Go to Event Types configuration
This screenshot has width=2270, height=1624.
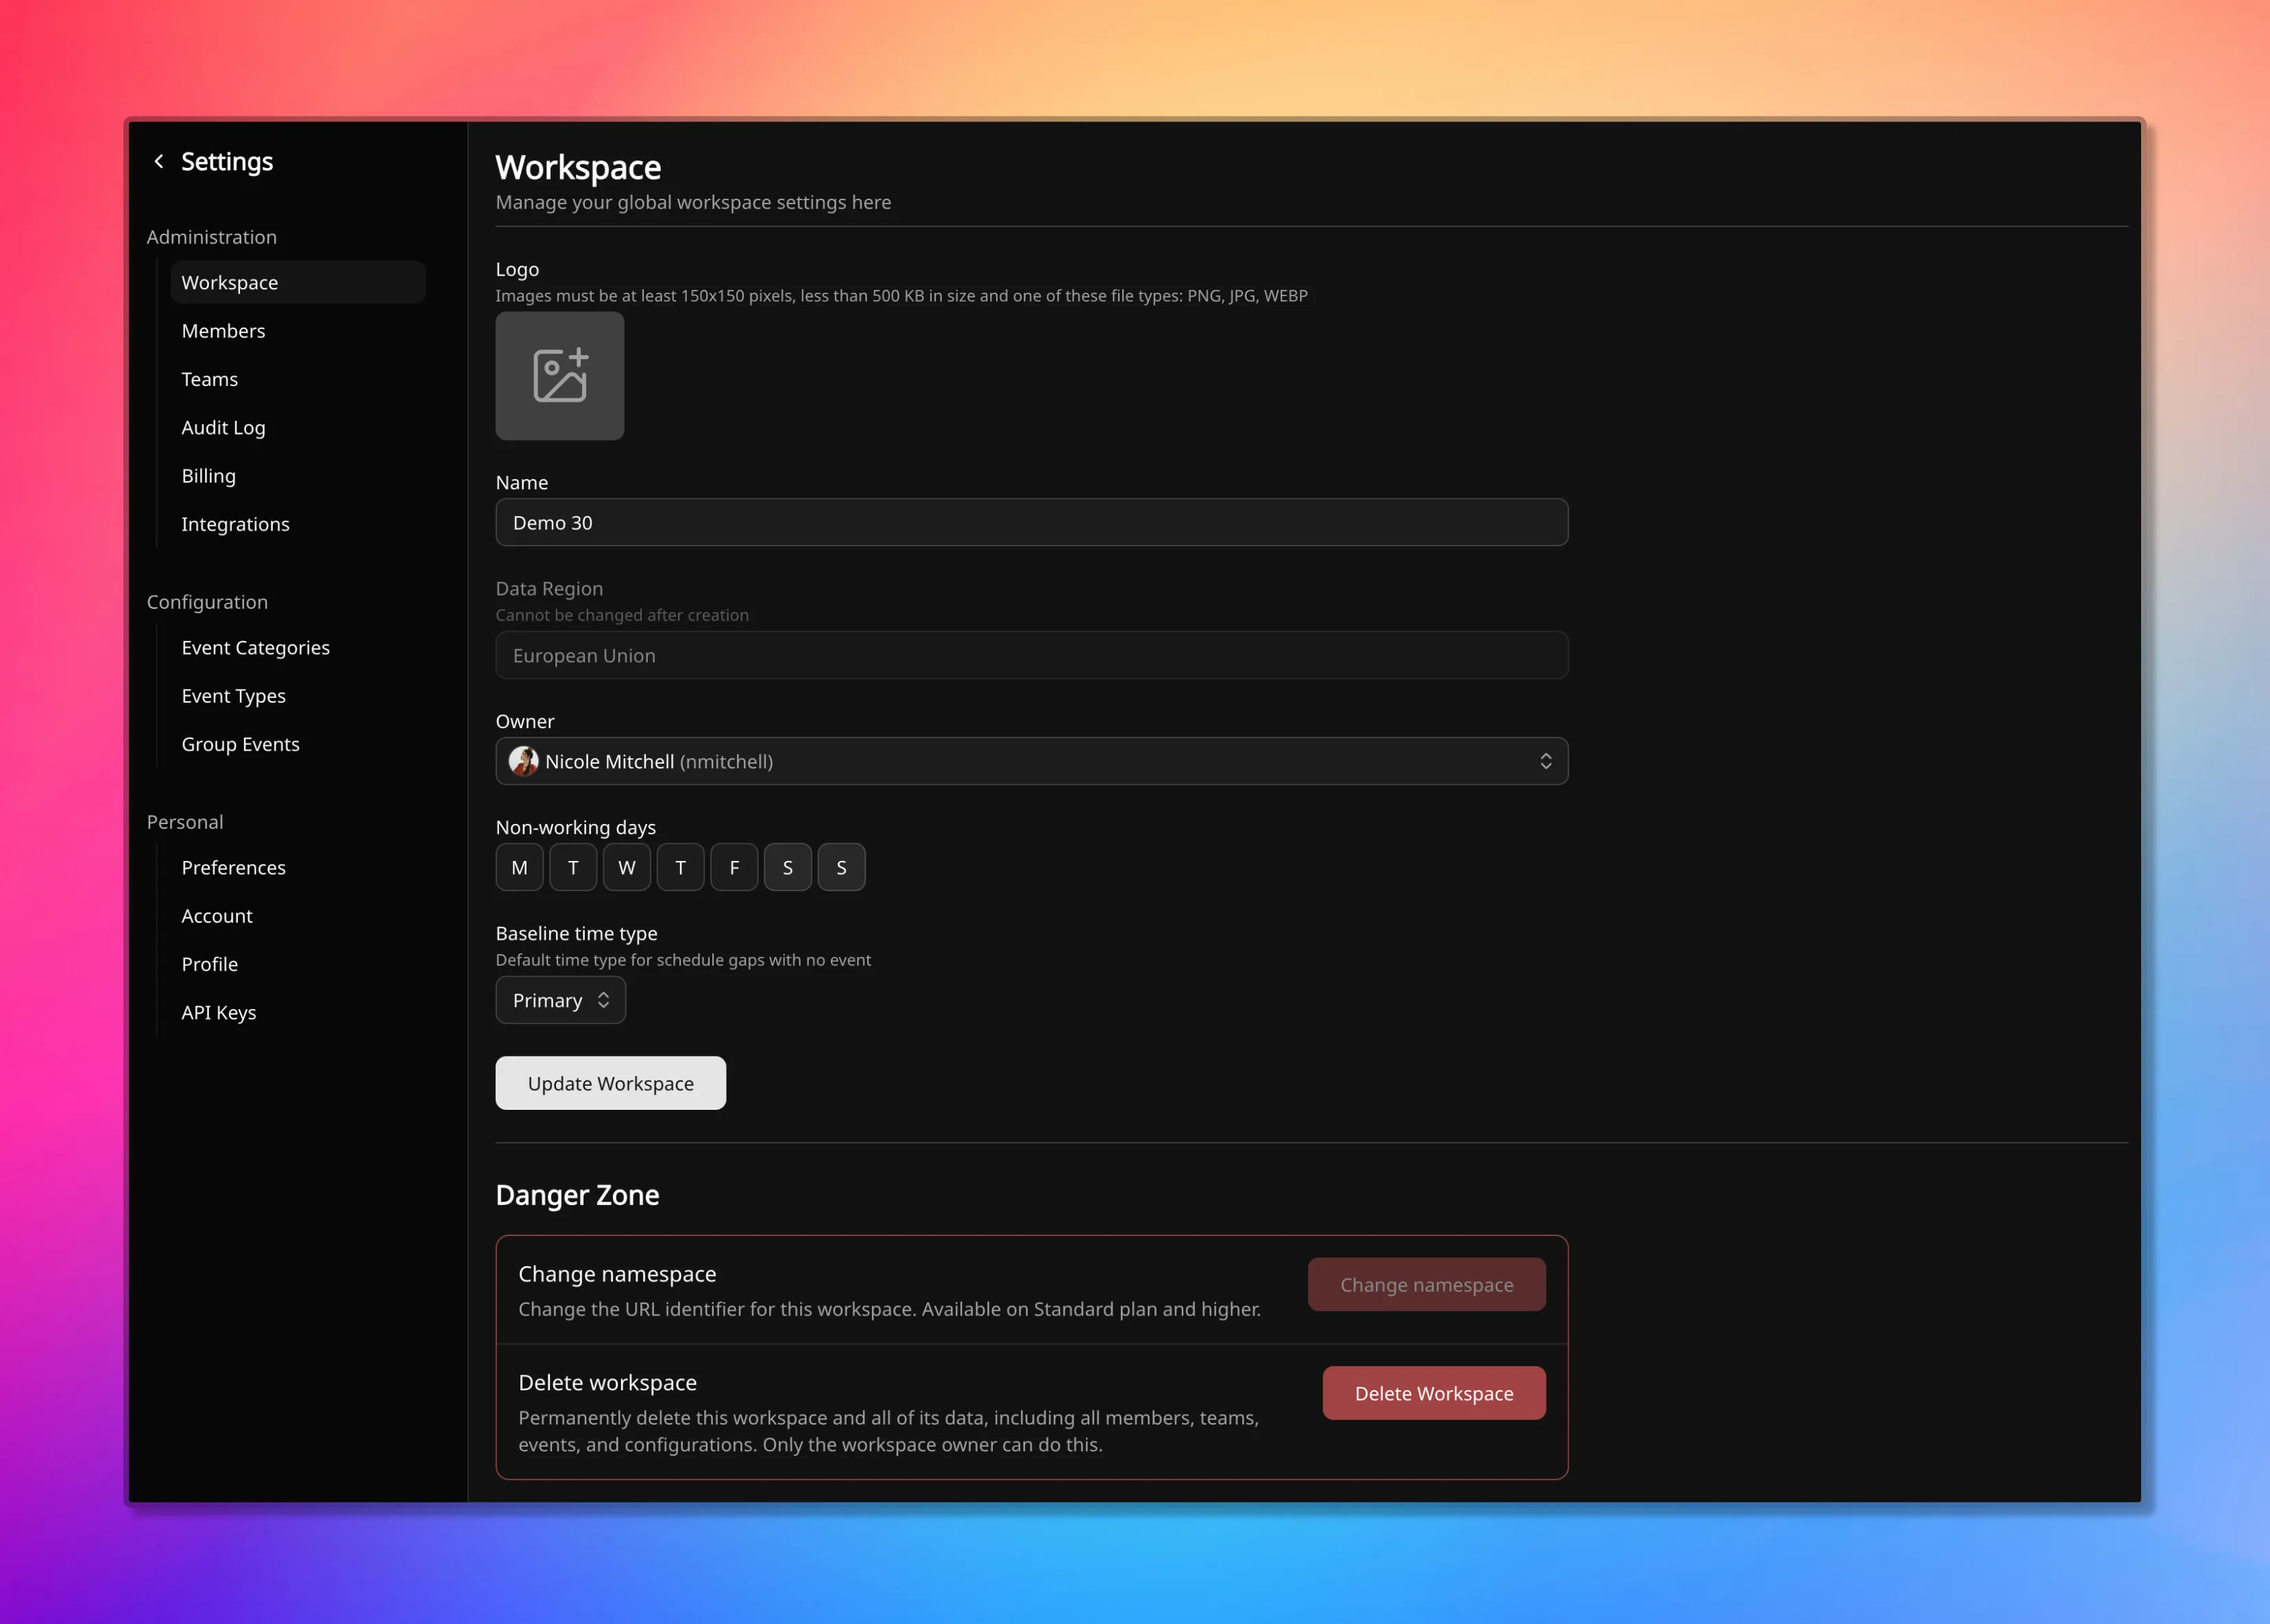298,696
